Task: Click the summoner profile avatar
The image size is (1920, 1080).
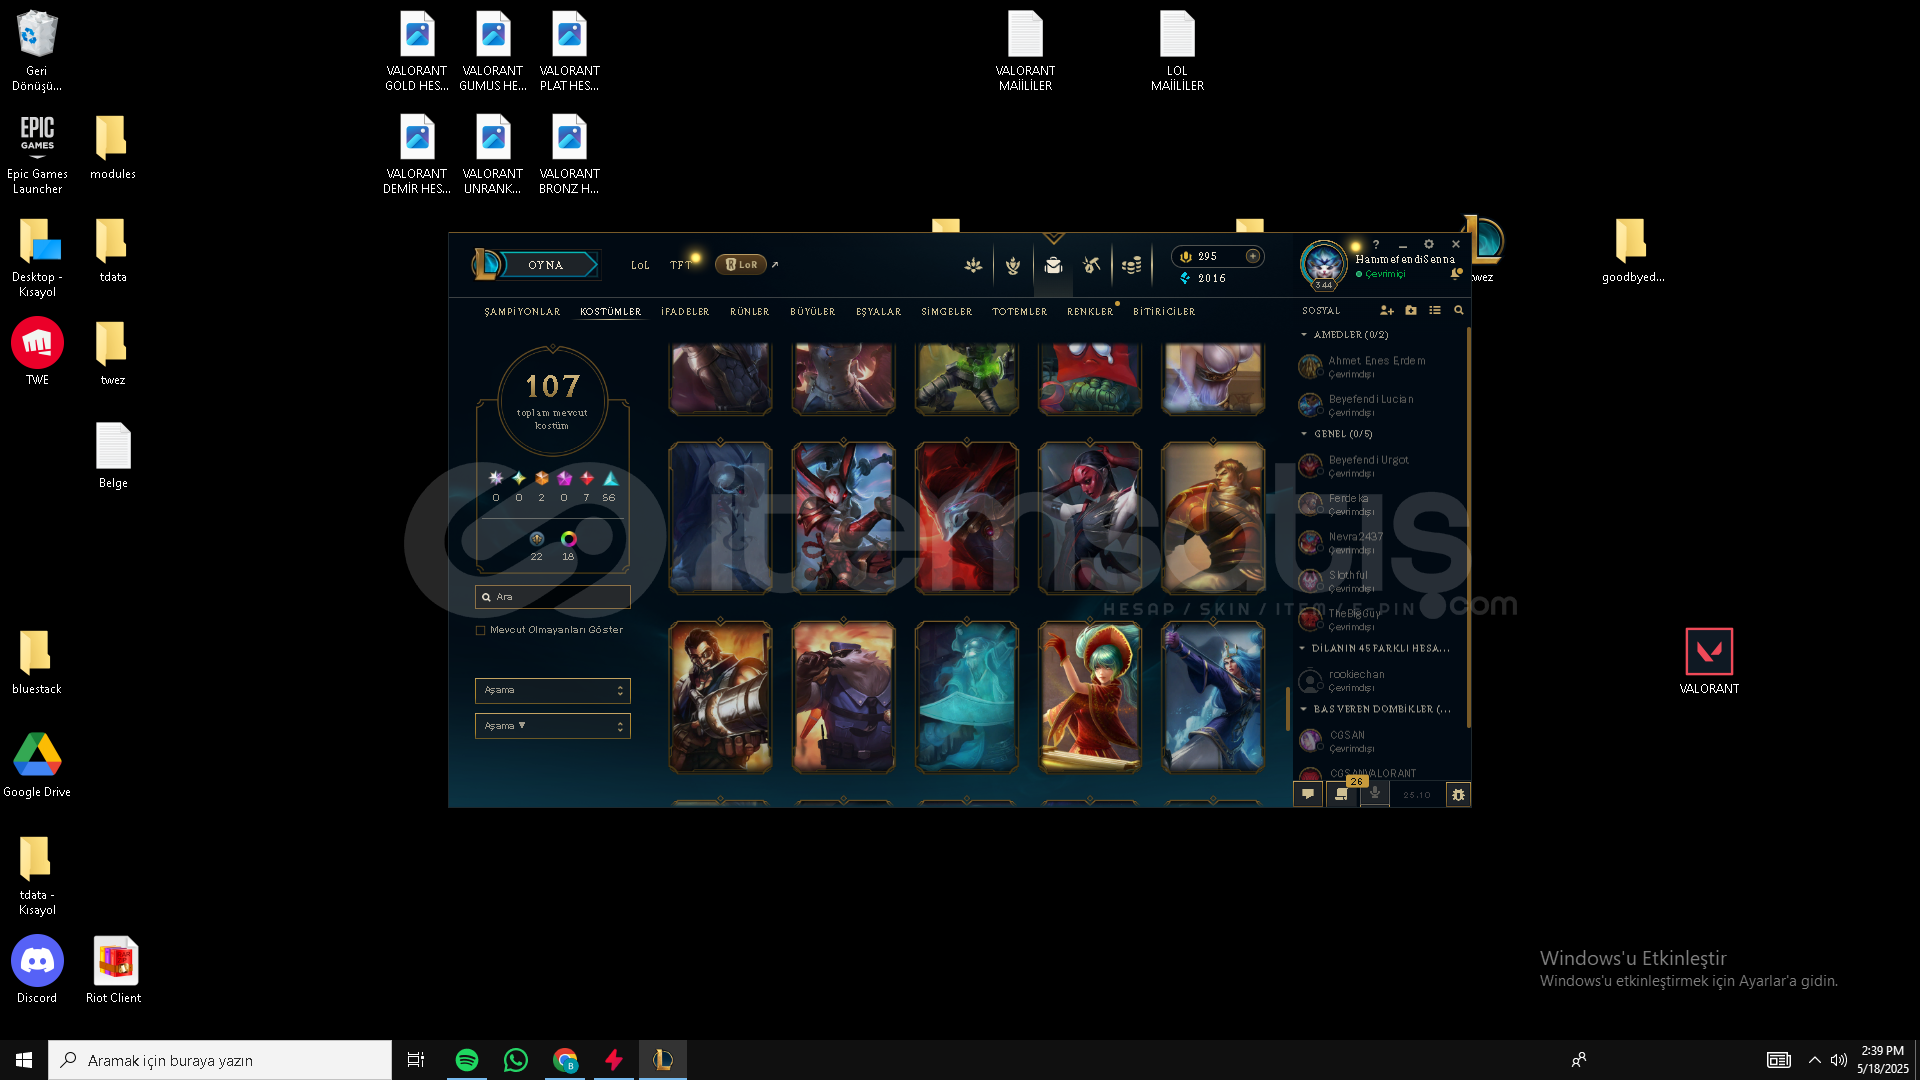Action: click(x=1324, y=264)
